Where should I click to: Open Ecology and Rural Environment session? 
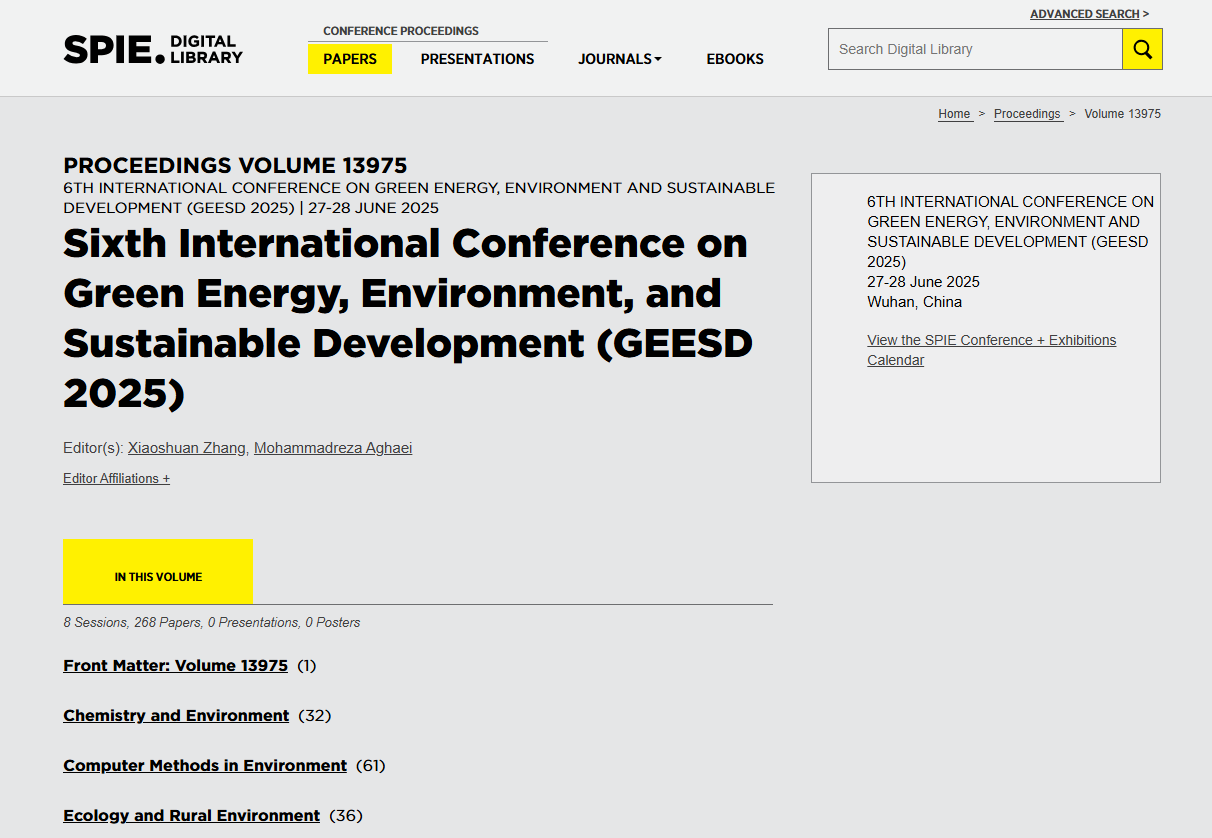pos(191,815)
